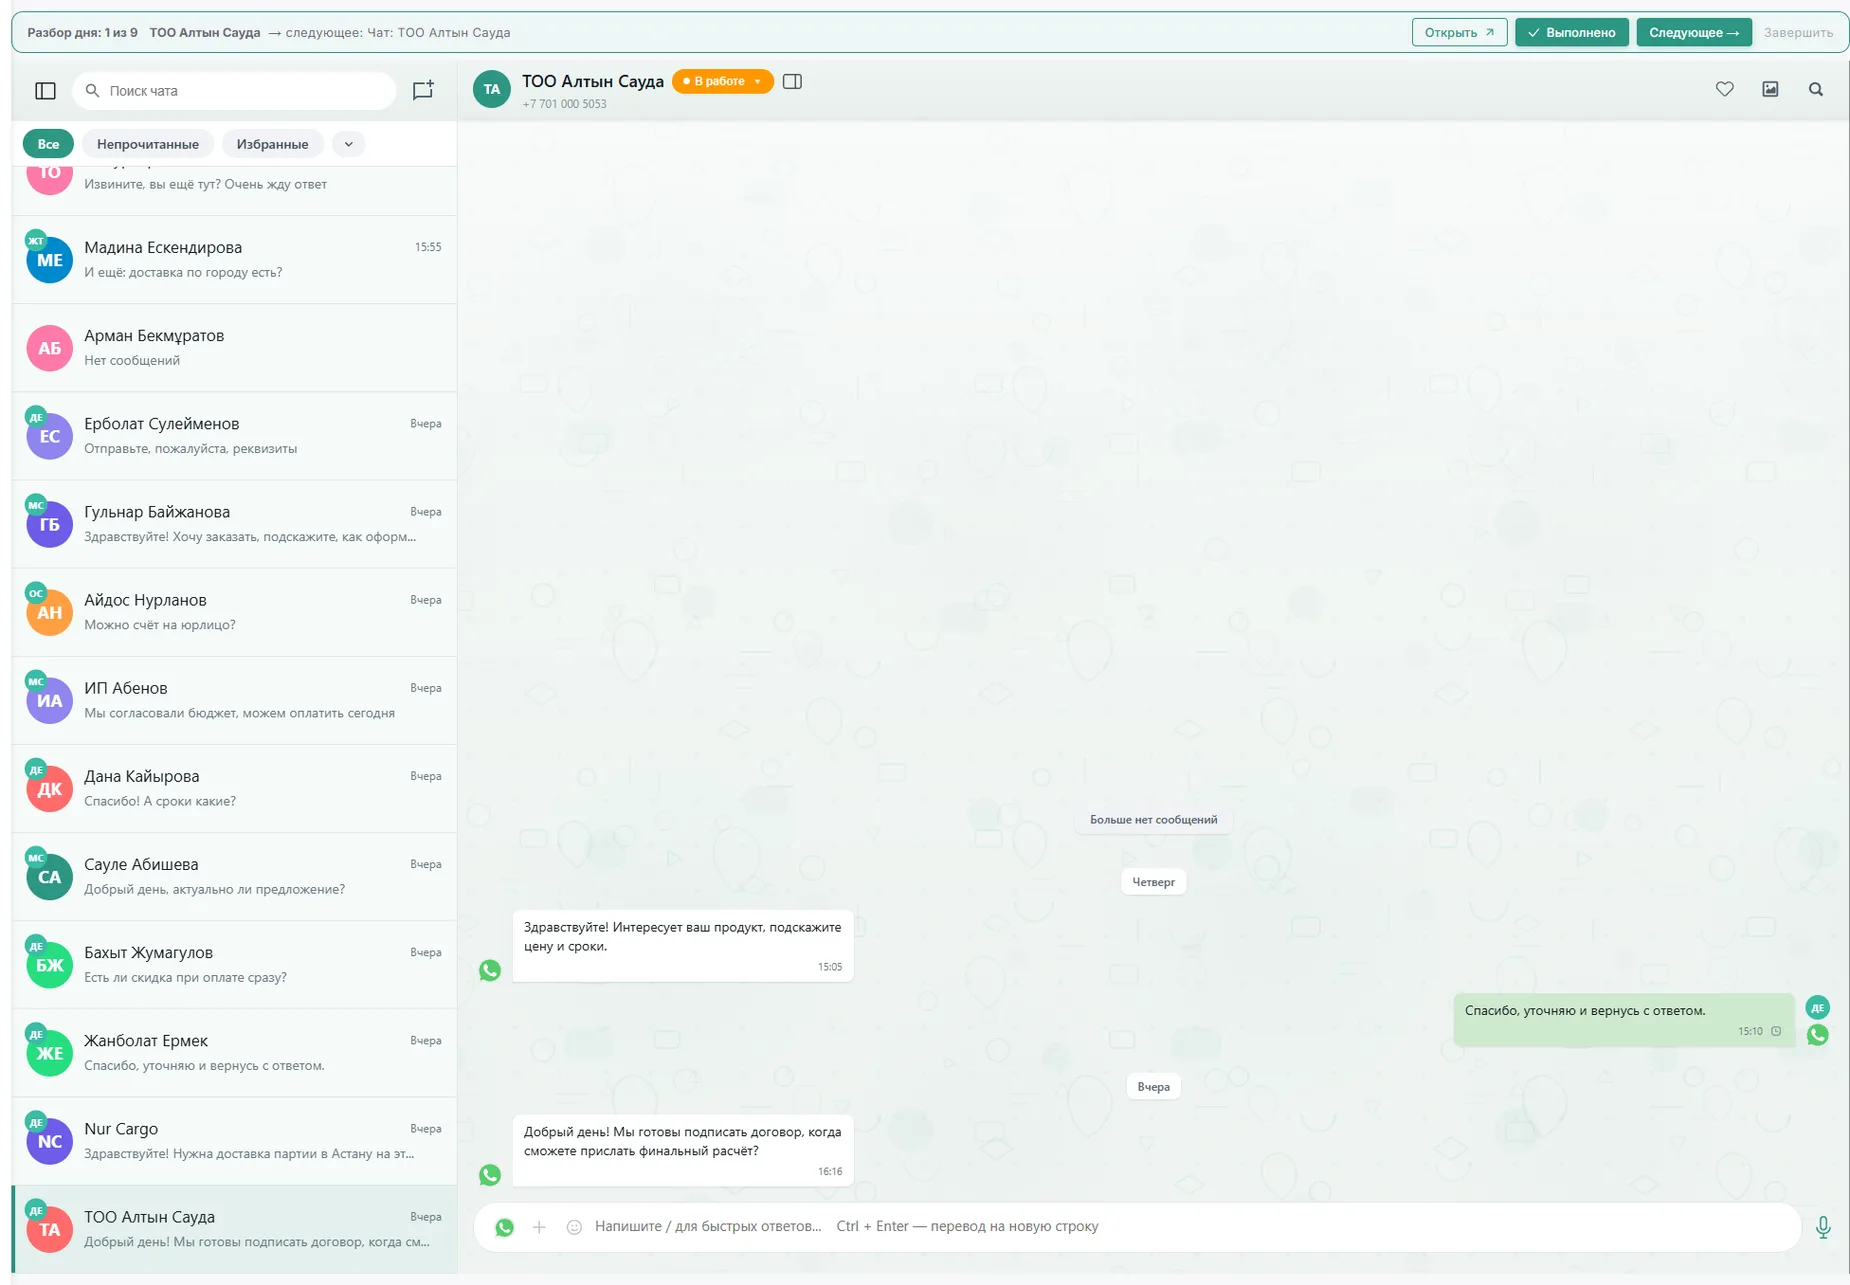1850x1285 pixels.
Task: Open chat with Гульнар Байжанова
Action: point(234,524)
